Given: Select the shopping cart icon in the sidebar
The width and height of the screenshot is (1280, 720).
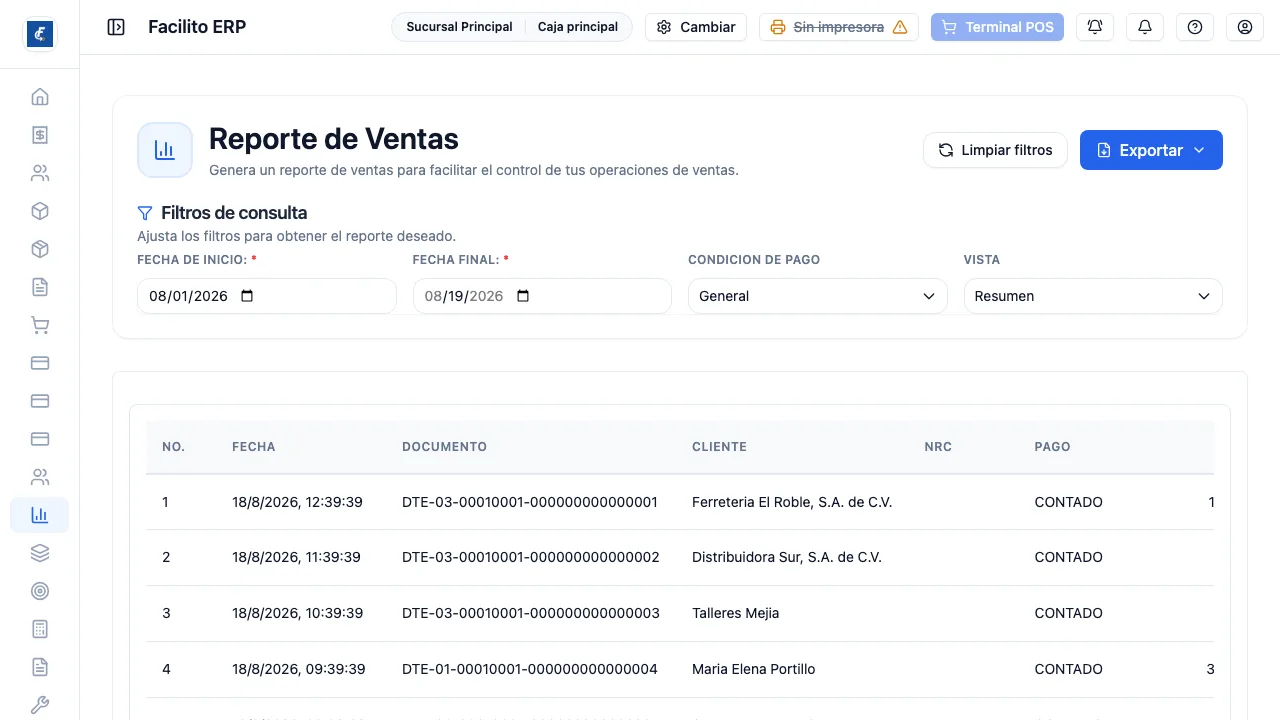Looking at the screenshot, I should coord(40,325).
